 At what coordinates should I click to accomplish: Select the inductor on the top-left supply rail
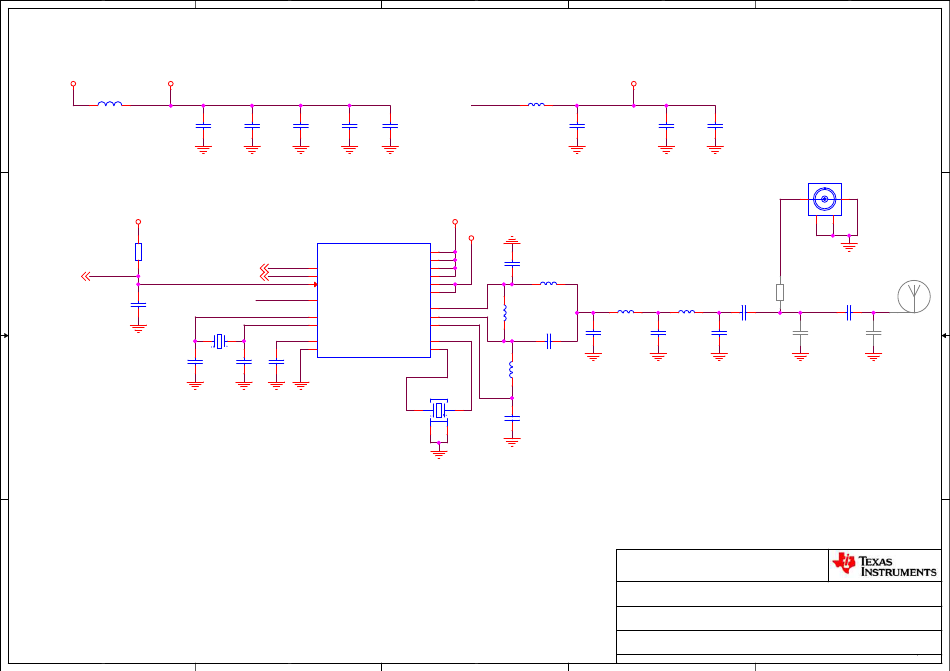[110, 104]
